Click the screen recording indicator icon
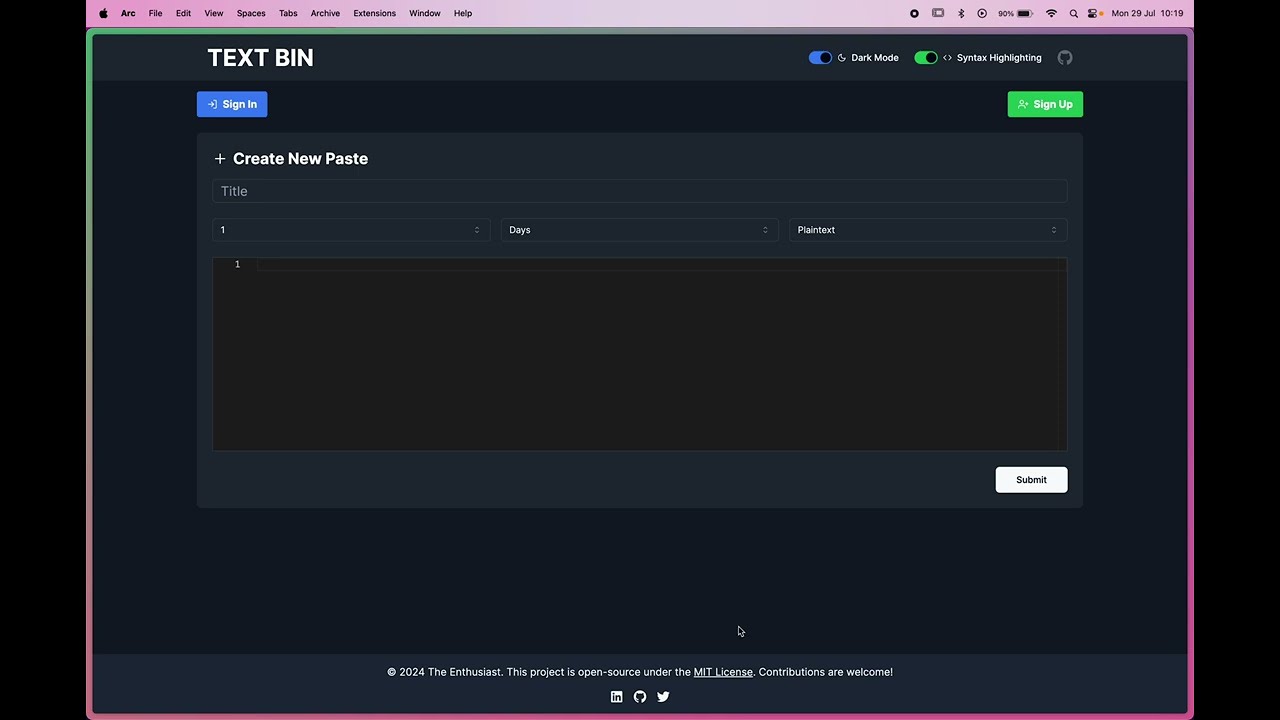This screenshot has width=1280, height=720. click(x=914, y=13)
